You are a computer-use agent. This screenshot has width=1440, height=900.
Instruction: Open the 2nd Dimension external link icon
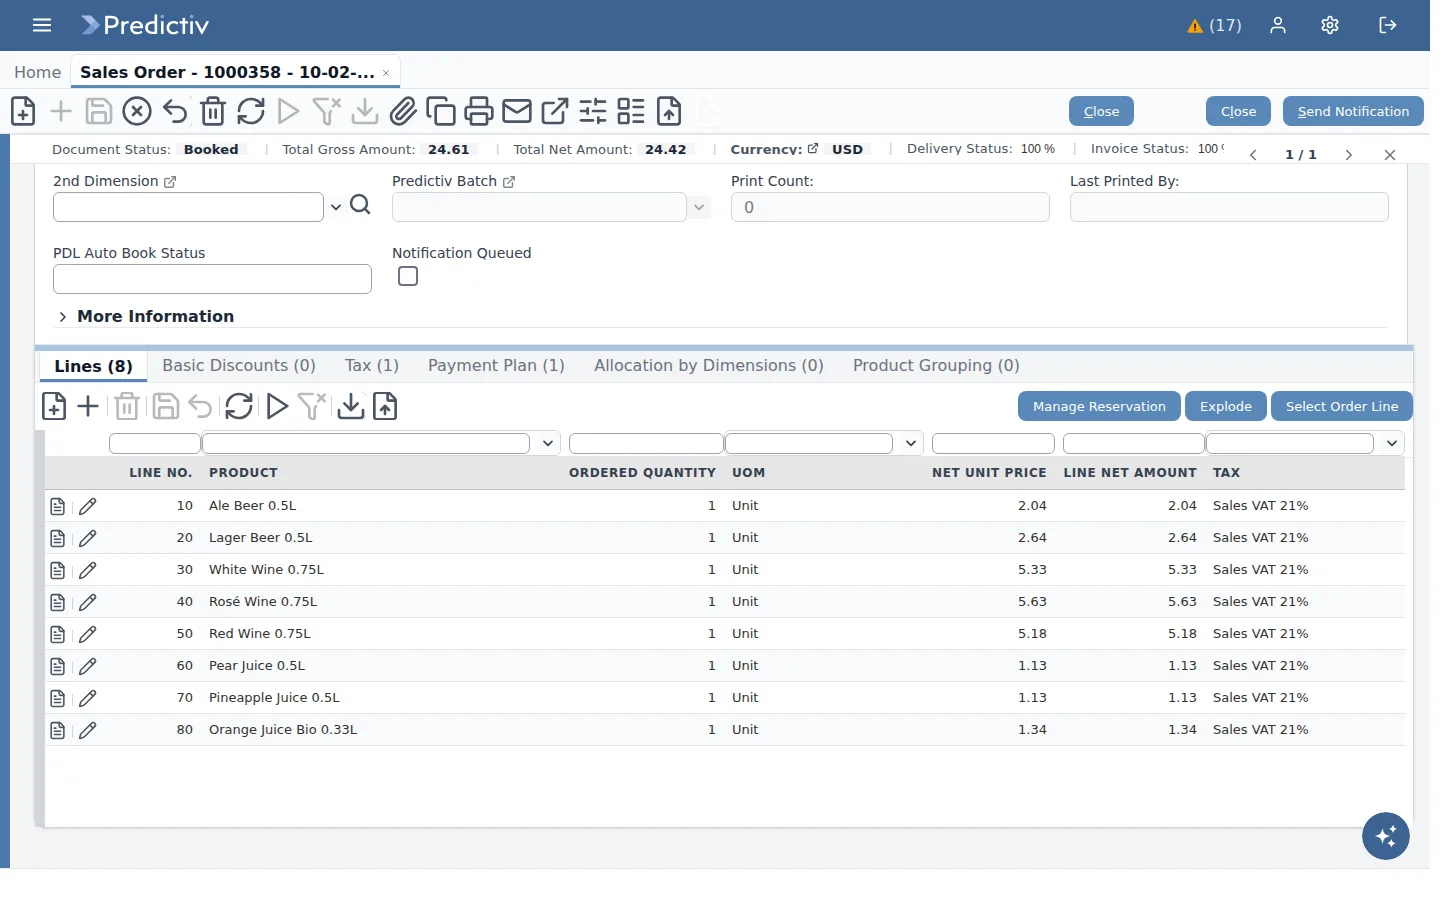tap(170, 182)
